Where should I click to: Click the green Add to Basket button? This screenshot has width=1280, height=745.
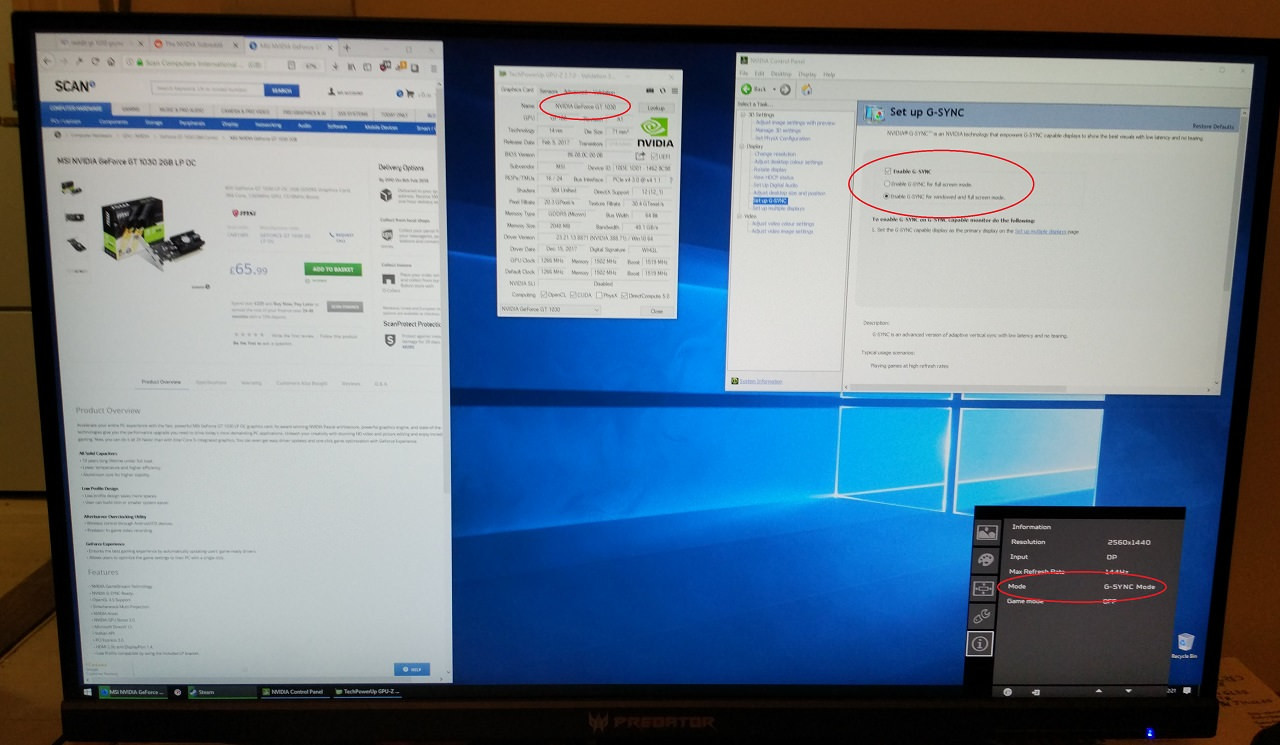[333, 270]
